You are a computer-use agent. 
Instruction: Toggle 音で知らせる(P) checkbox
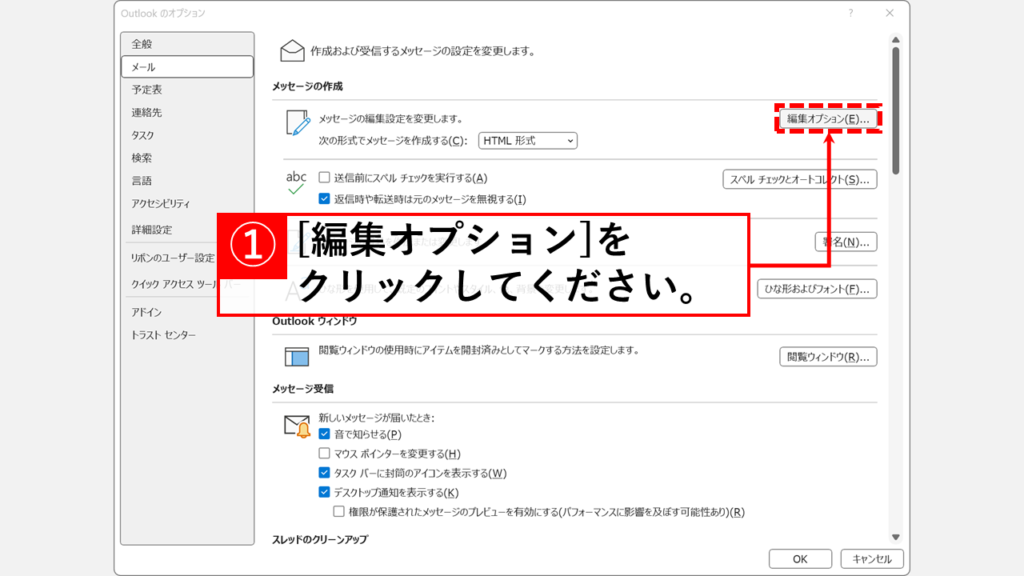[324, 434]
